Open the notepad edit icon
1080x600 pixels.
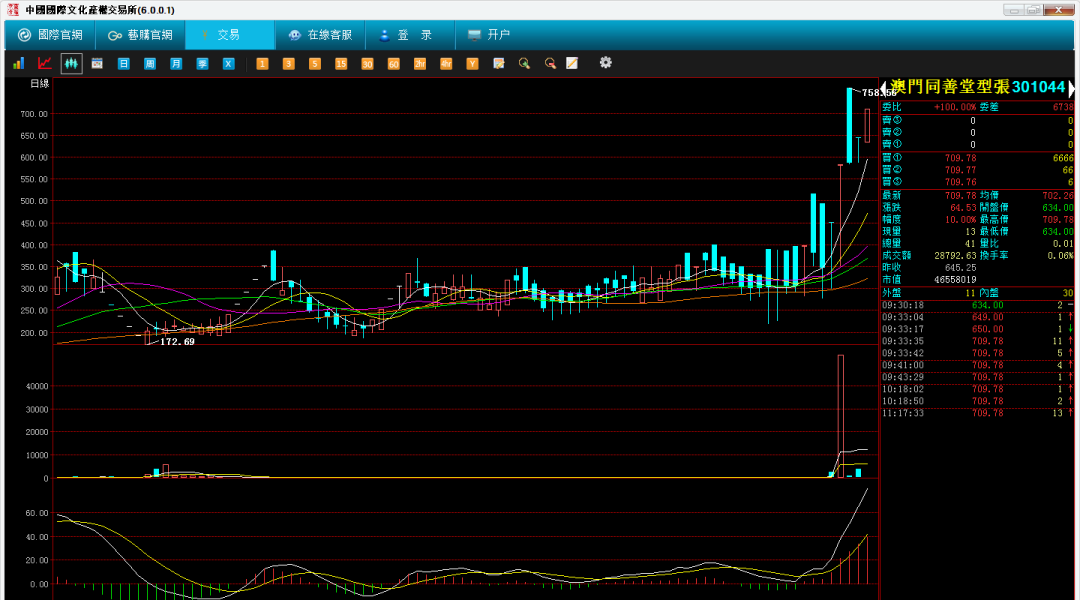(x=499, y=63)
